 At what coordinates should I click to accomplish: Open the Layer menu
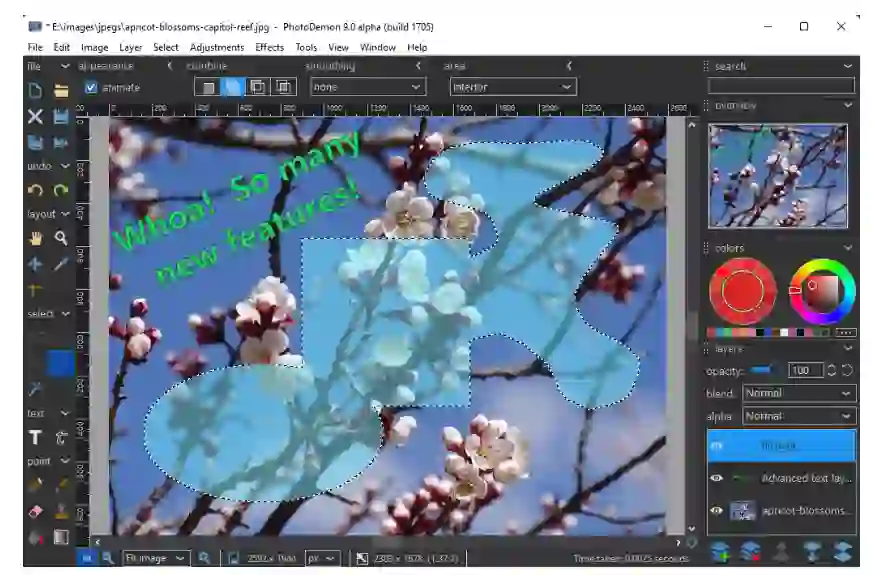pos(131,47)
